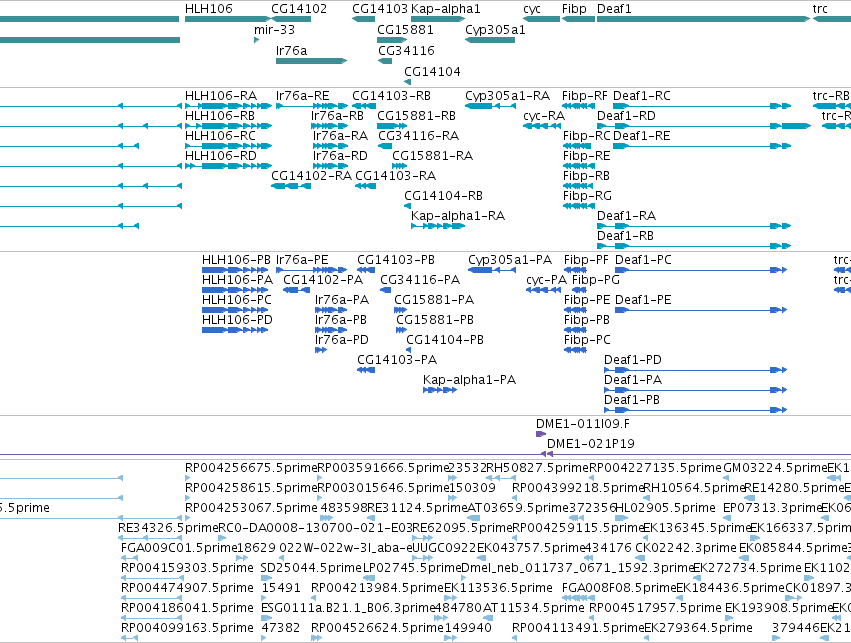This screenshot has height=643, width=851.
Task: Select the CG14102-RA transcript
Action: pos(291,186)
